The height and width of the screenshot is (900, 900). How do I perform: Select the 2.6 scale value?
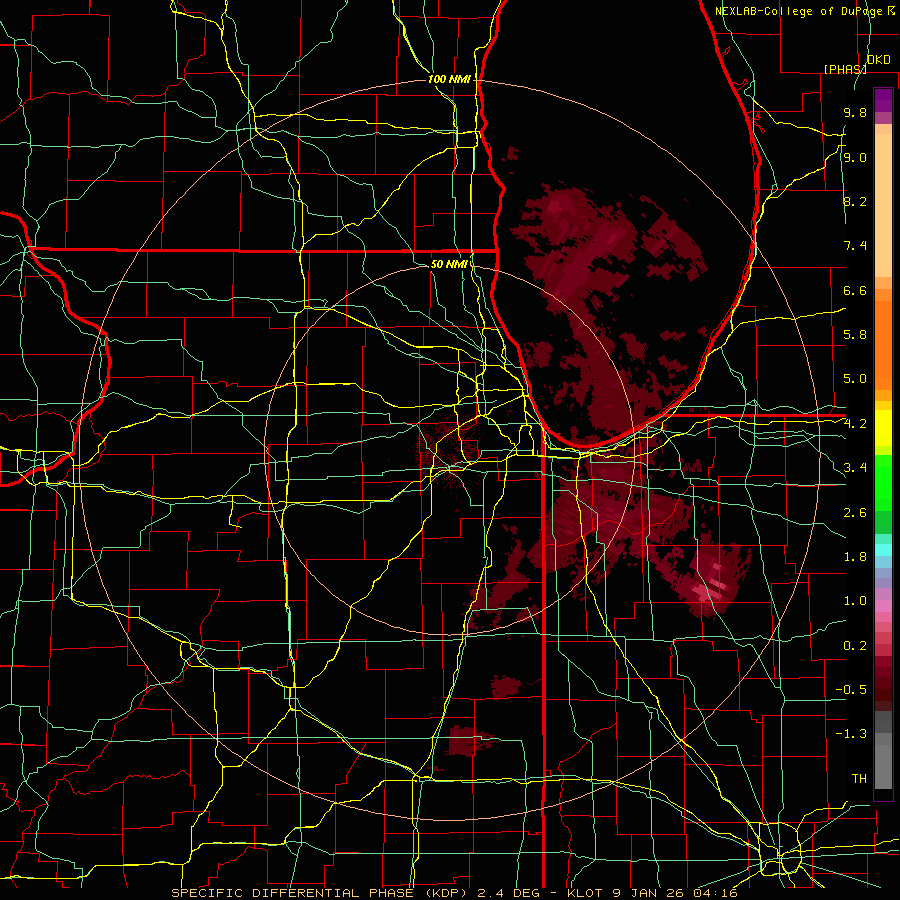coord(855,512)
